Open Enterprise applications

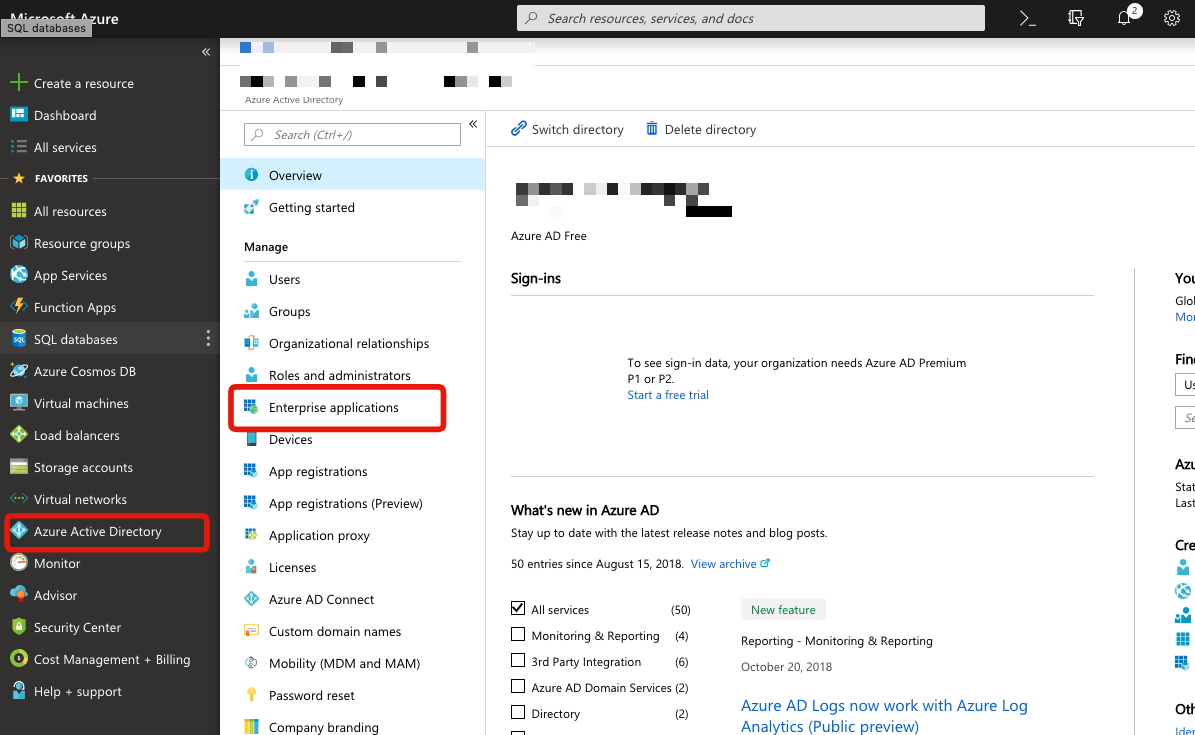click(333, 407)
